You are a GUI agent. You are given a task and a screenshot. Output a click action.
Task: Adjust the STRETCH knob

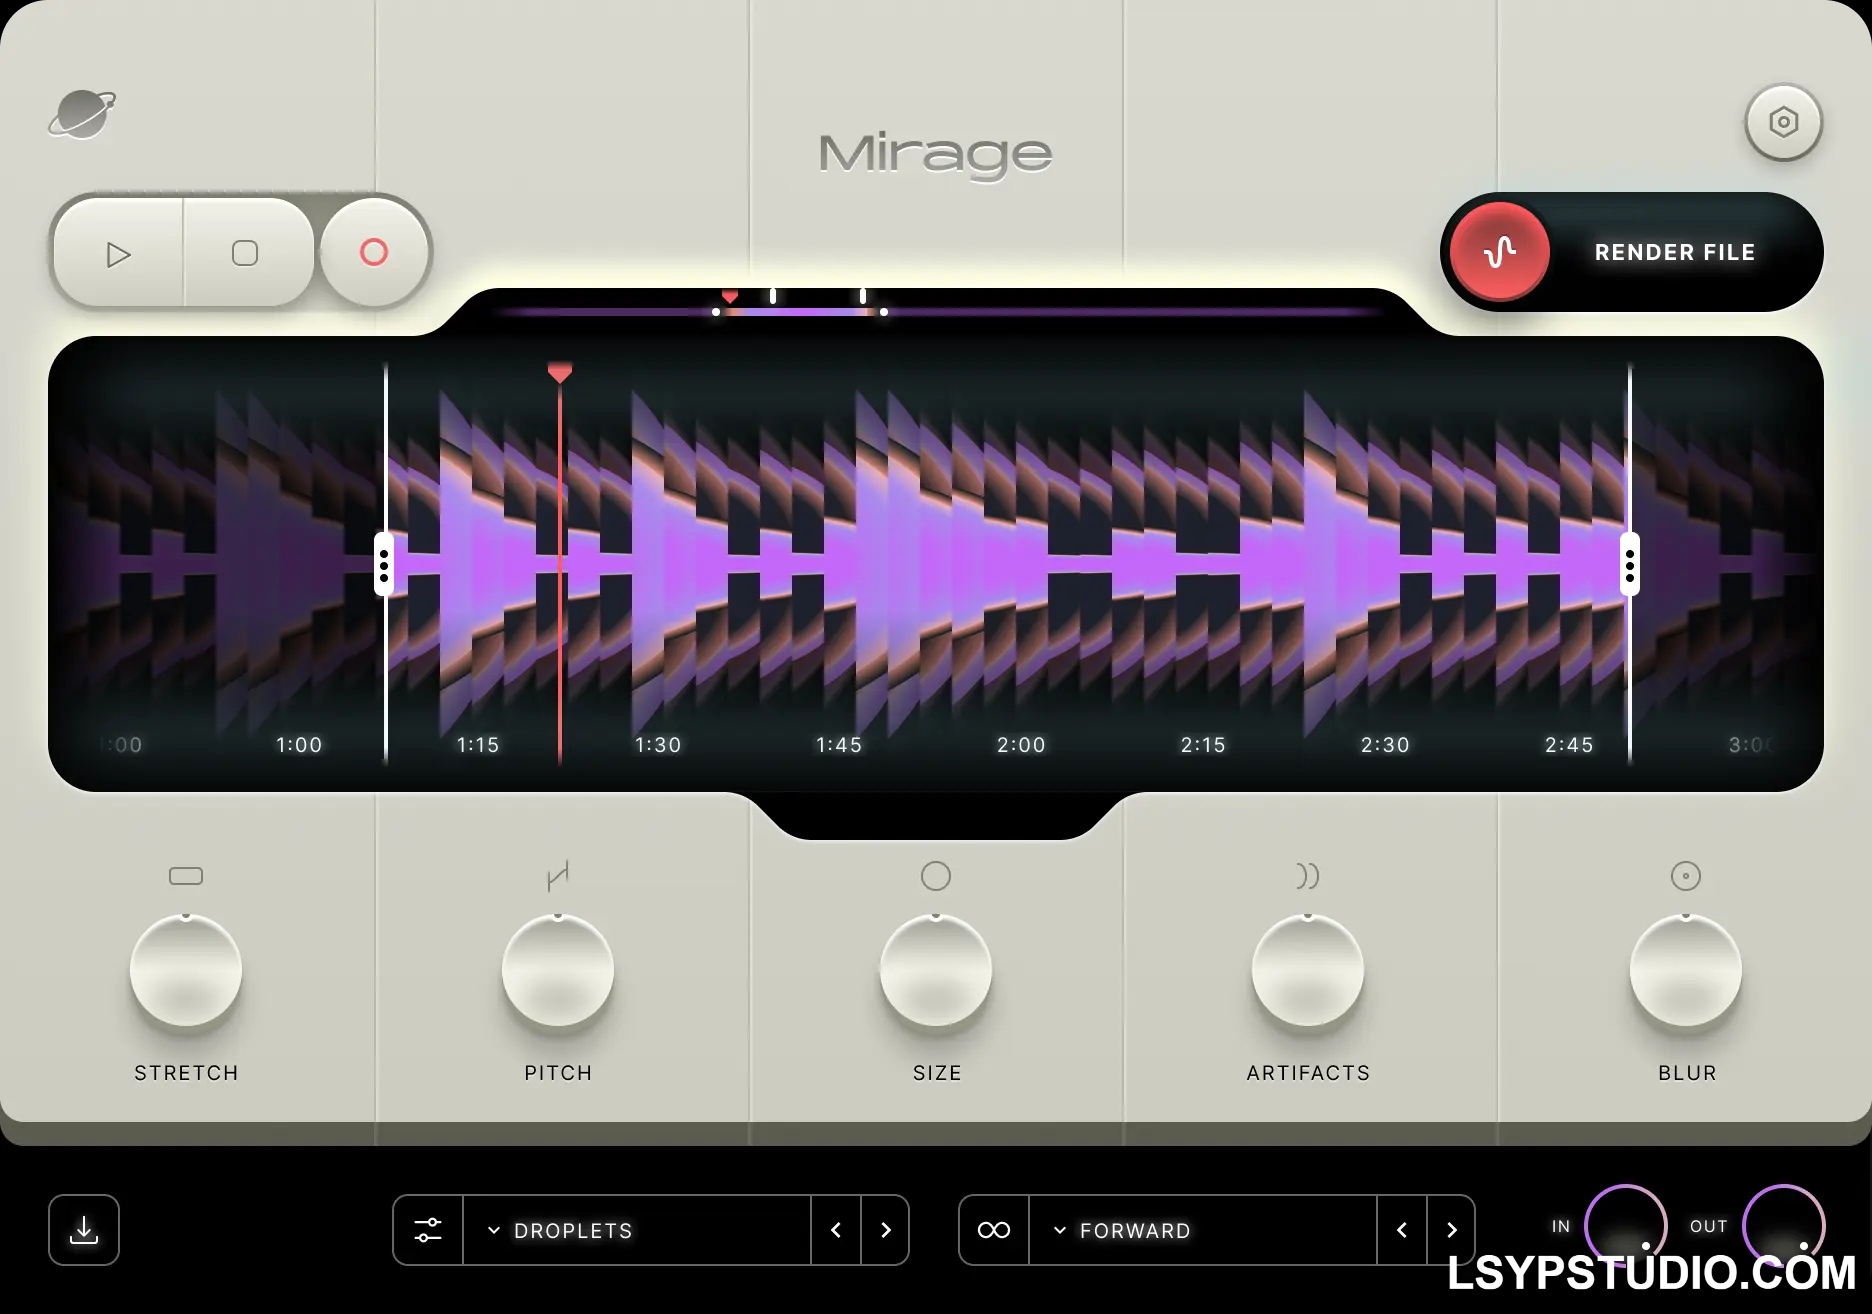[186, 970]
